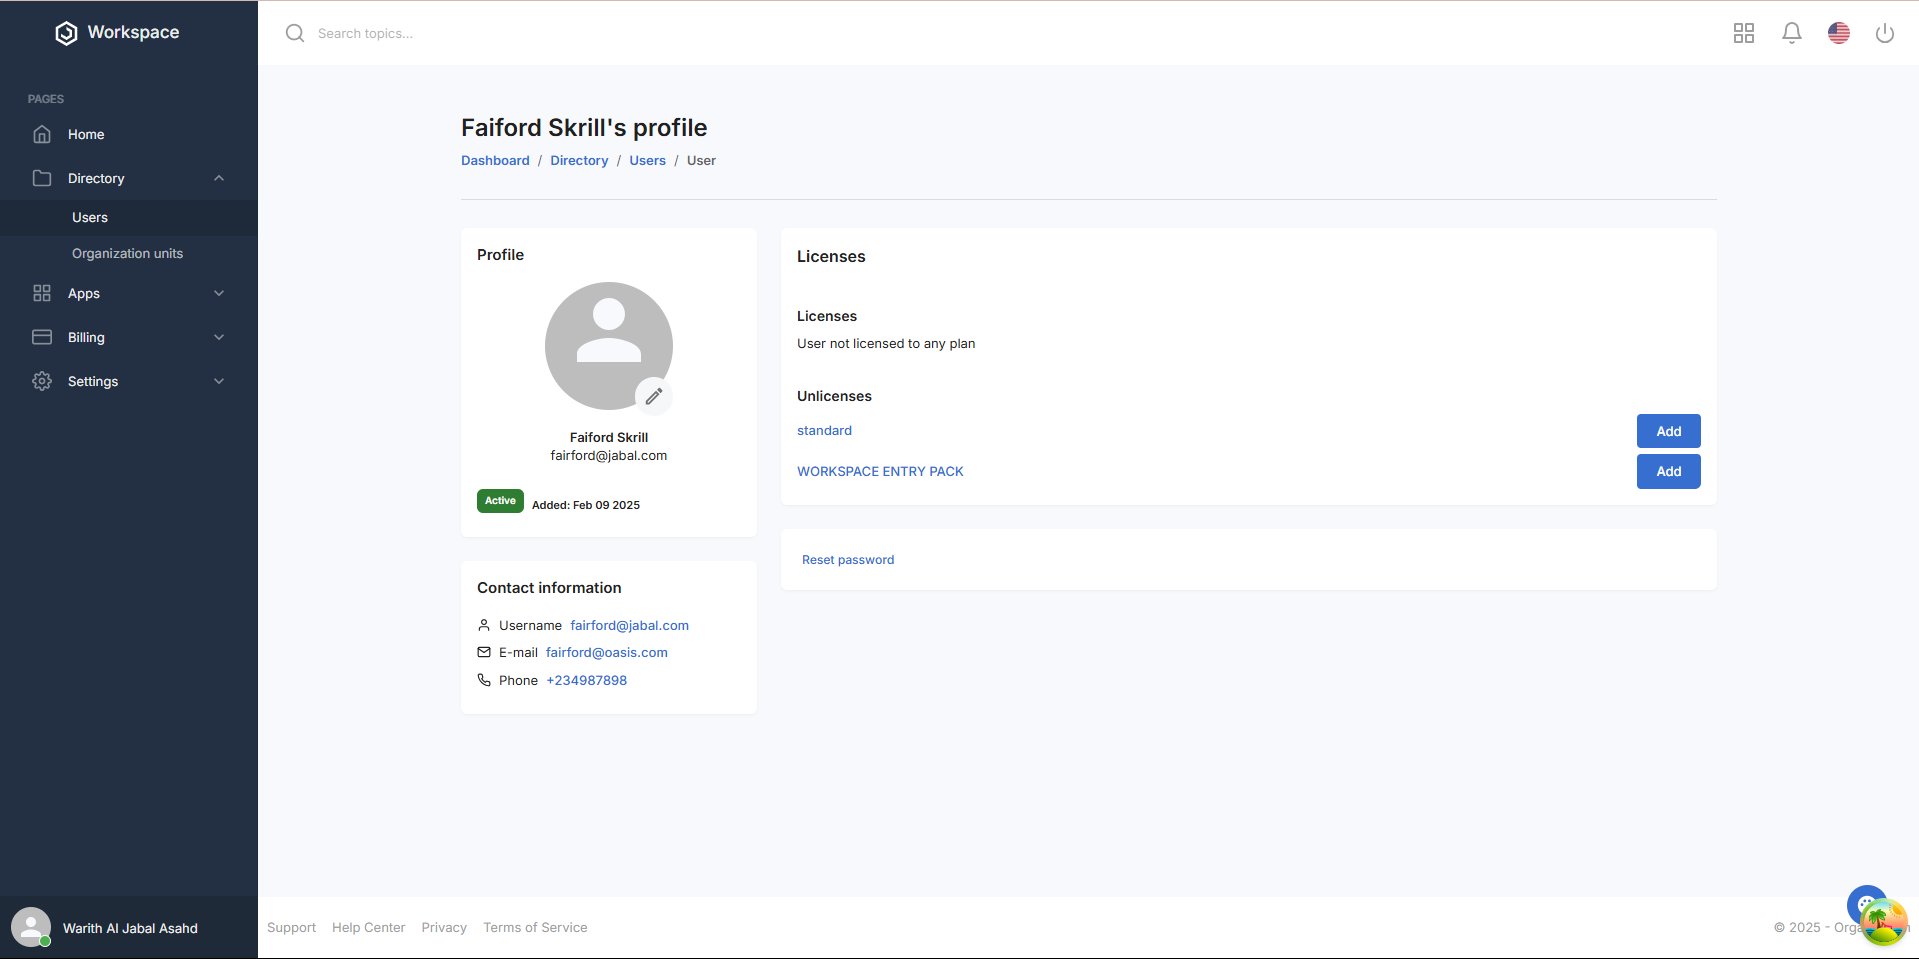The image size is (1919, 959).
Task: Add the standard license
Action: click(1667, 431)
